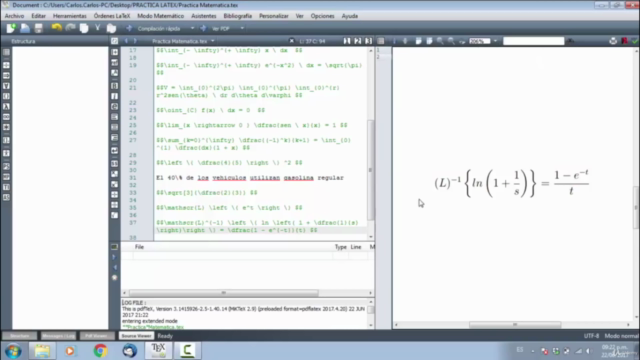The width and height of the screenshot is (640, 360).
Task: Click fit-width icon in the PDF viewer
Action: (x=418, y=41)
